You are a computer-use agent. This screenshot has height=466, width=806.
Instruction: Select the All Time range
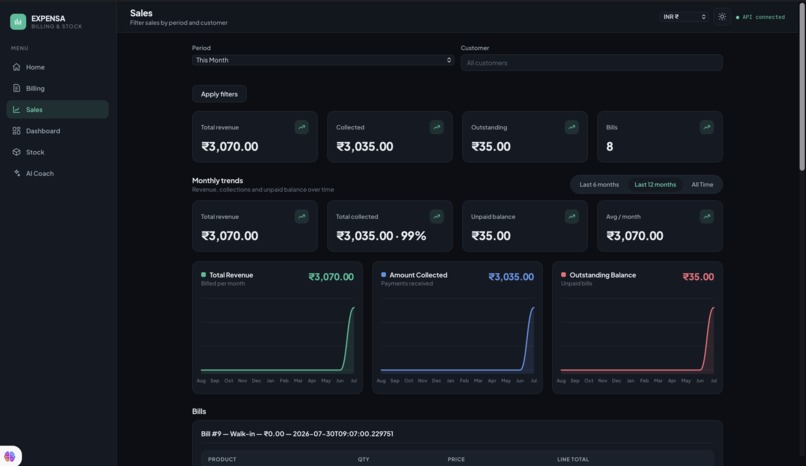(x=702, y=184)
